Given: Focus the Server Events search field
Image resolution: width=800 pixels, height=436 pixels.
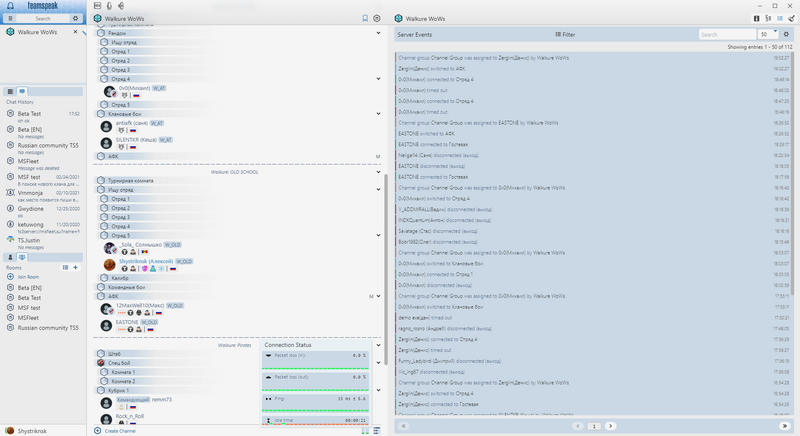Looking at the screenshot, I should 727,34.
